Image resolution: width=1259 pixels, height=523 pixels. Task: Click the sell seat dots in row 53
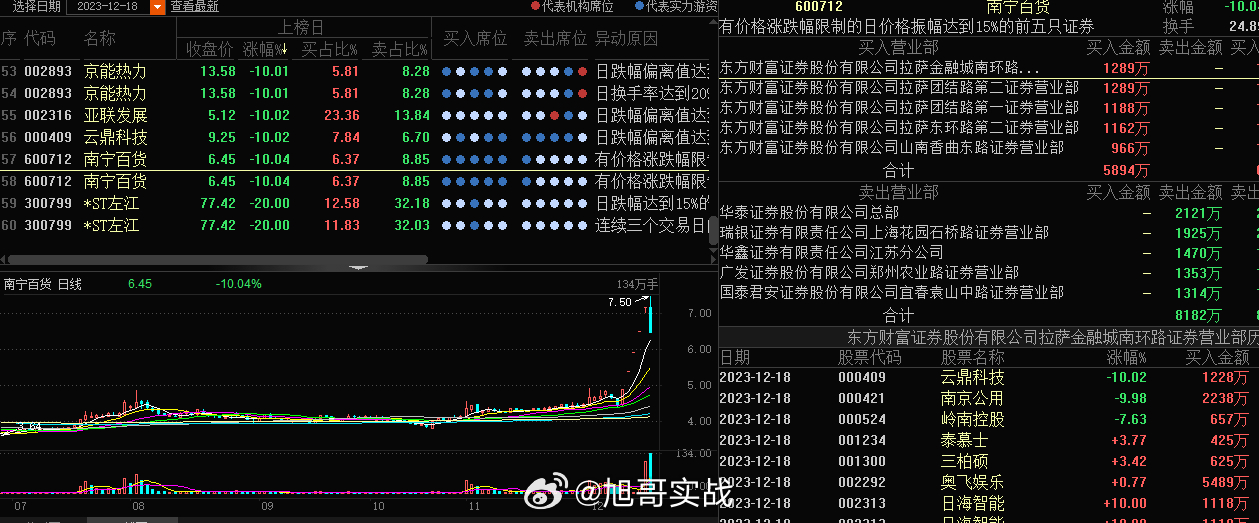(x=555, y=72)
